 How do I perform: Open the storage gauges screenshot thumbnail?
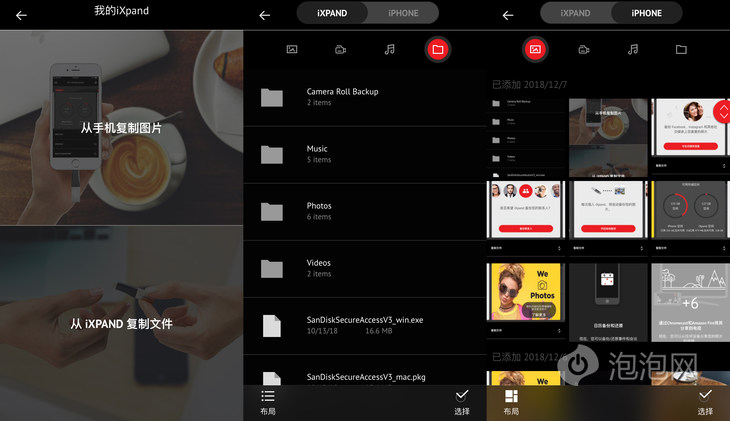[690, 219]
